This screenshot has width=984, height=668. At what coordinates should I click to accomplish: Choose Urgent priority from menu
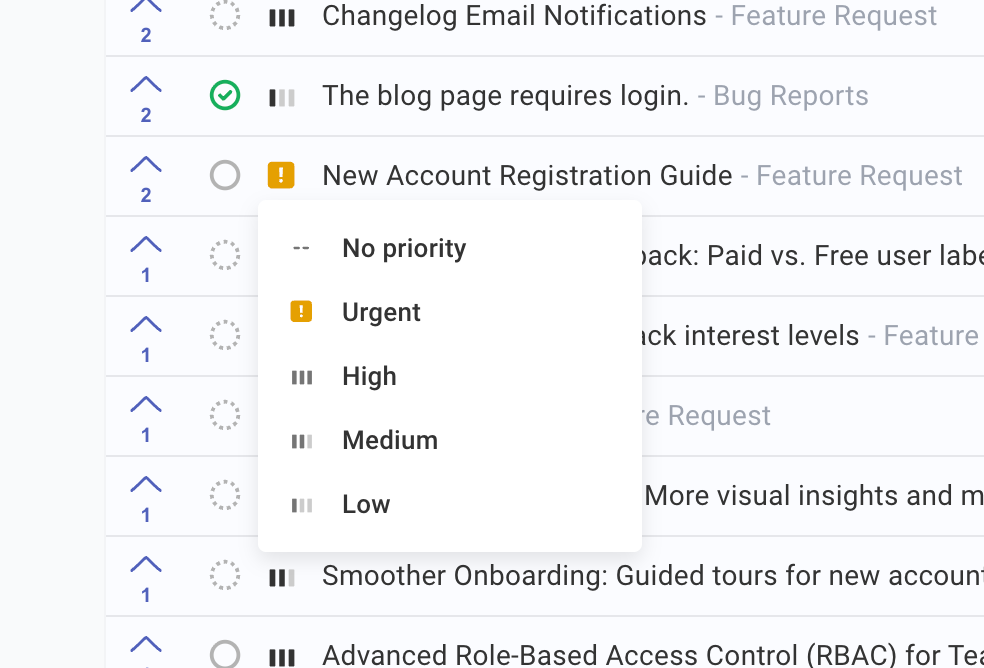[x=381, y=312]
